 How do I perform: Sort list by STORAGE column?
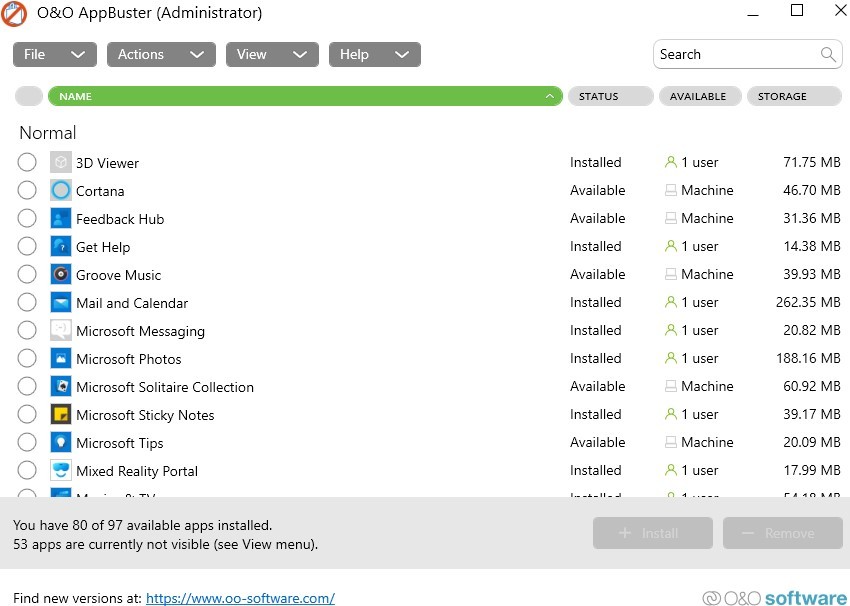[x=794, y=96]
